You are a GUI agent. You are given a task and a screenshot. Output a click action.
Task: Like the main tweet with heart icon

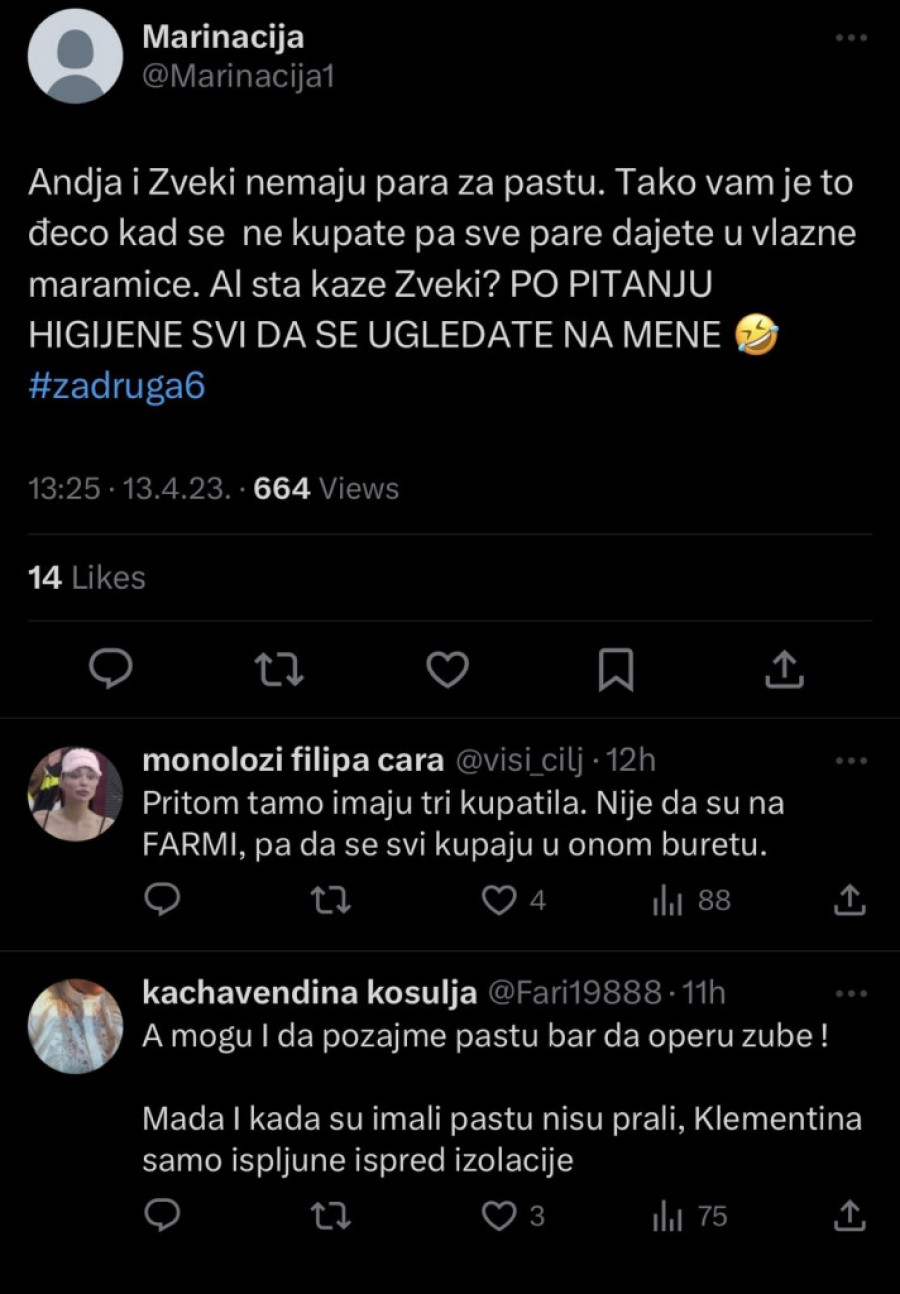tap(447, 670)
